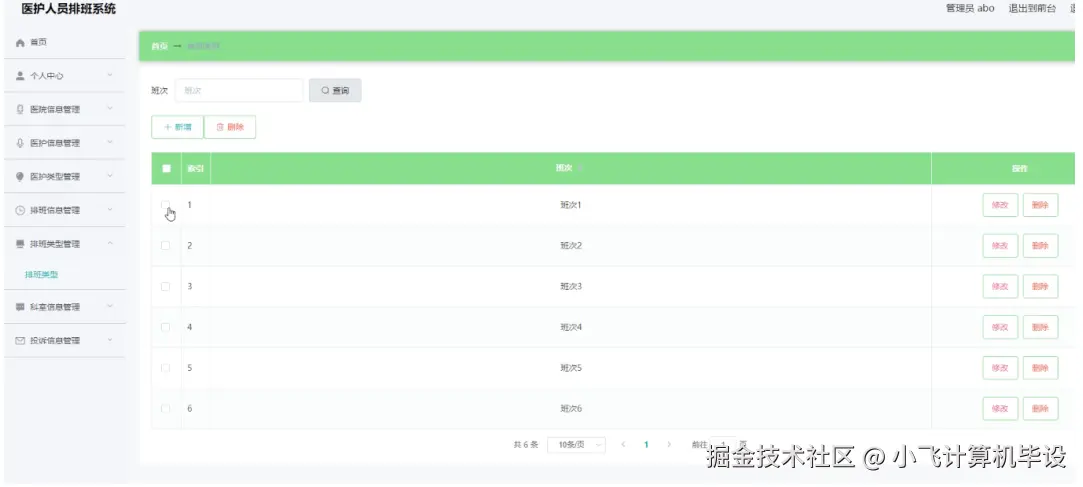This screenshot has width=1083, height=487.
Task: Tick the checkbox for row 班次6
Action: pos(166,408)
